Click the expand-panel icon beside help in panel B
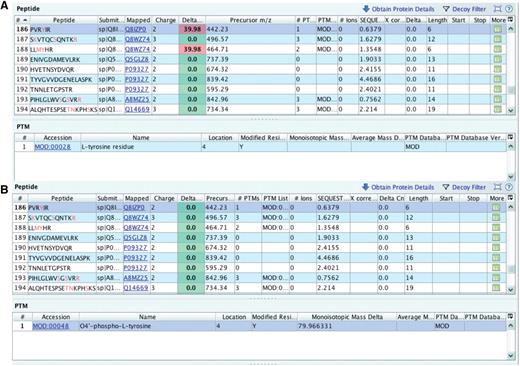Image resolution: width=520 pixels, height=366 pixels. pos(498,187)
